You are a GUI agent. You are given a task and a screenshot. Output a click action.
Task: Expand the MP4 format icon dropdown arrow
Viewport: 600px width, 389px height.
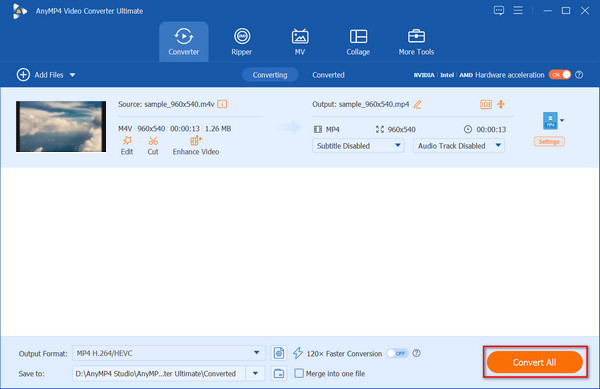(562, 120)
